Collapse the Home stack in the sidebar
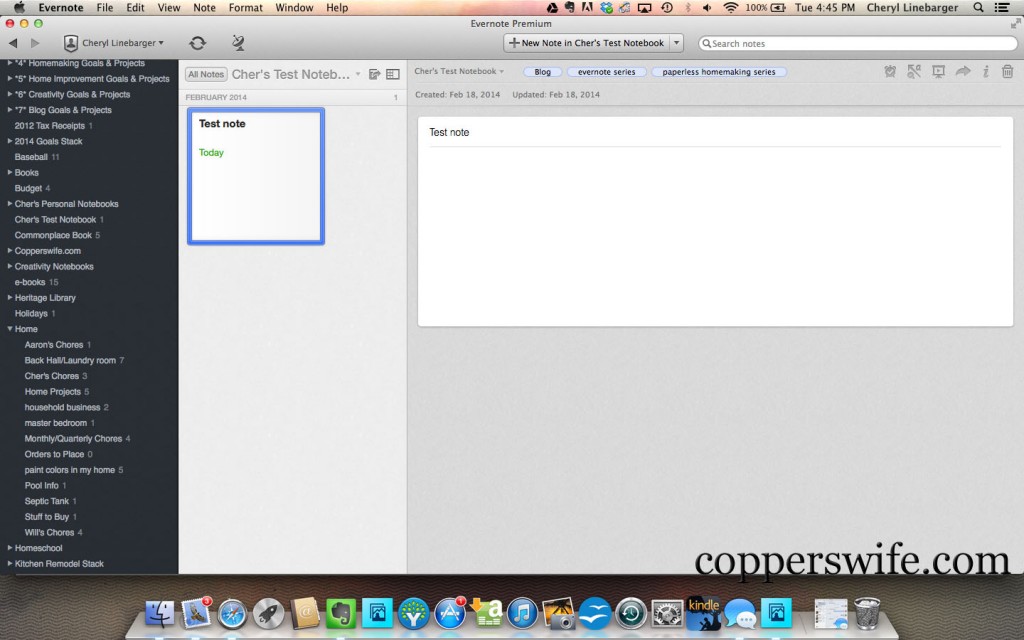 coord(10,329)
